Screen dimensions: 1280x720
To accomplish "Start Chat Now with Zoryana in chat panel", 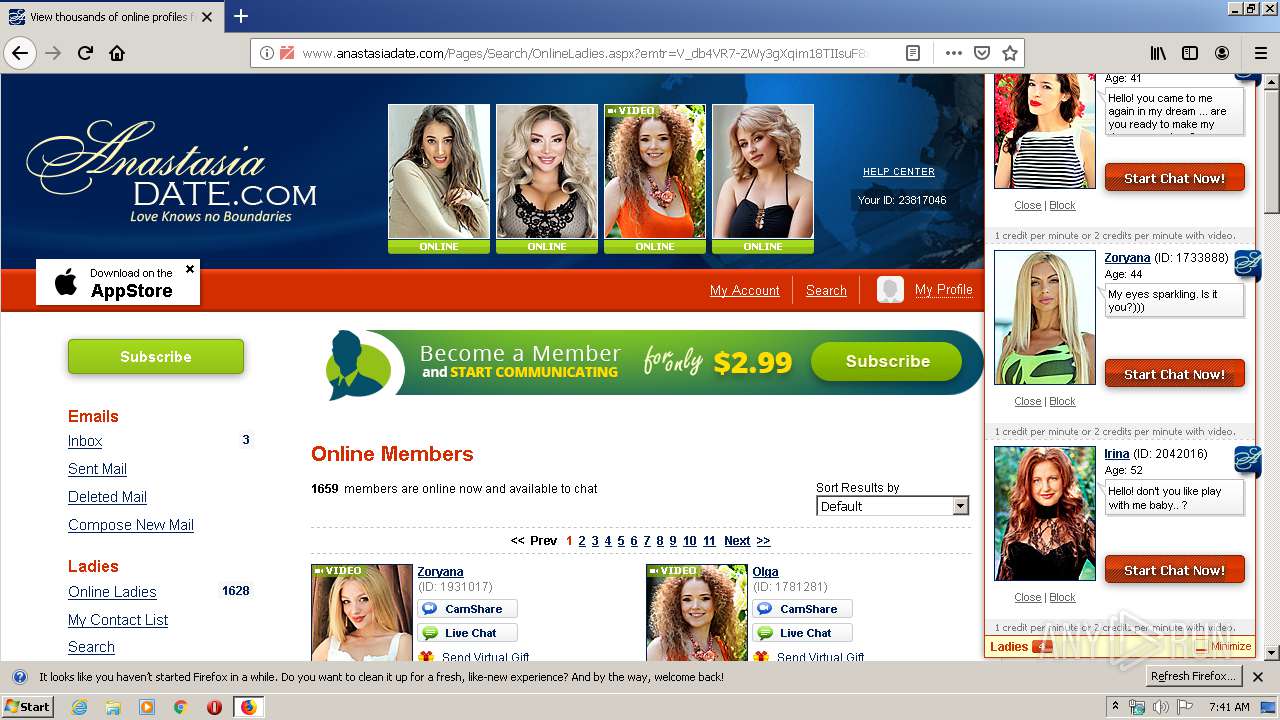I will click(x=1174, y=374).
